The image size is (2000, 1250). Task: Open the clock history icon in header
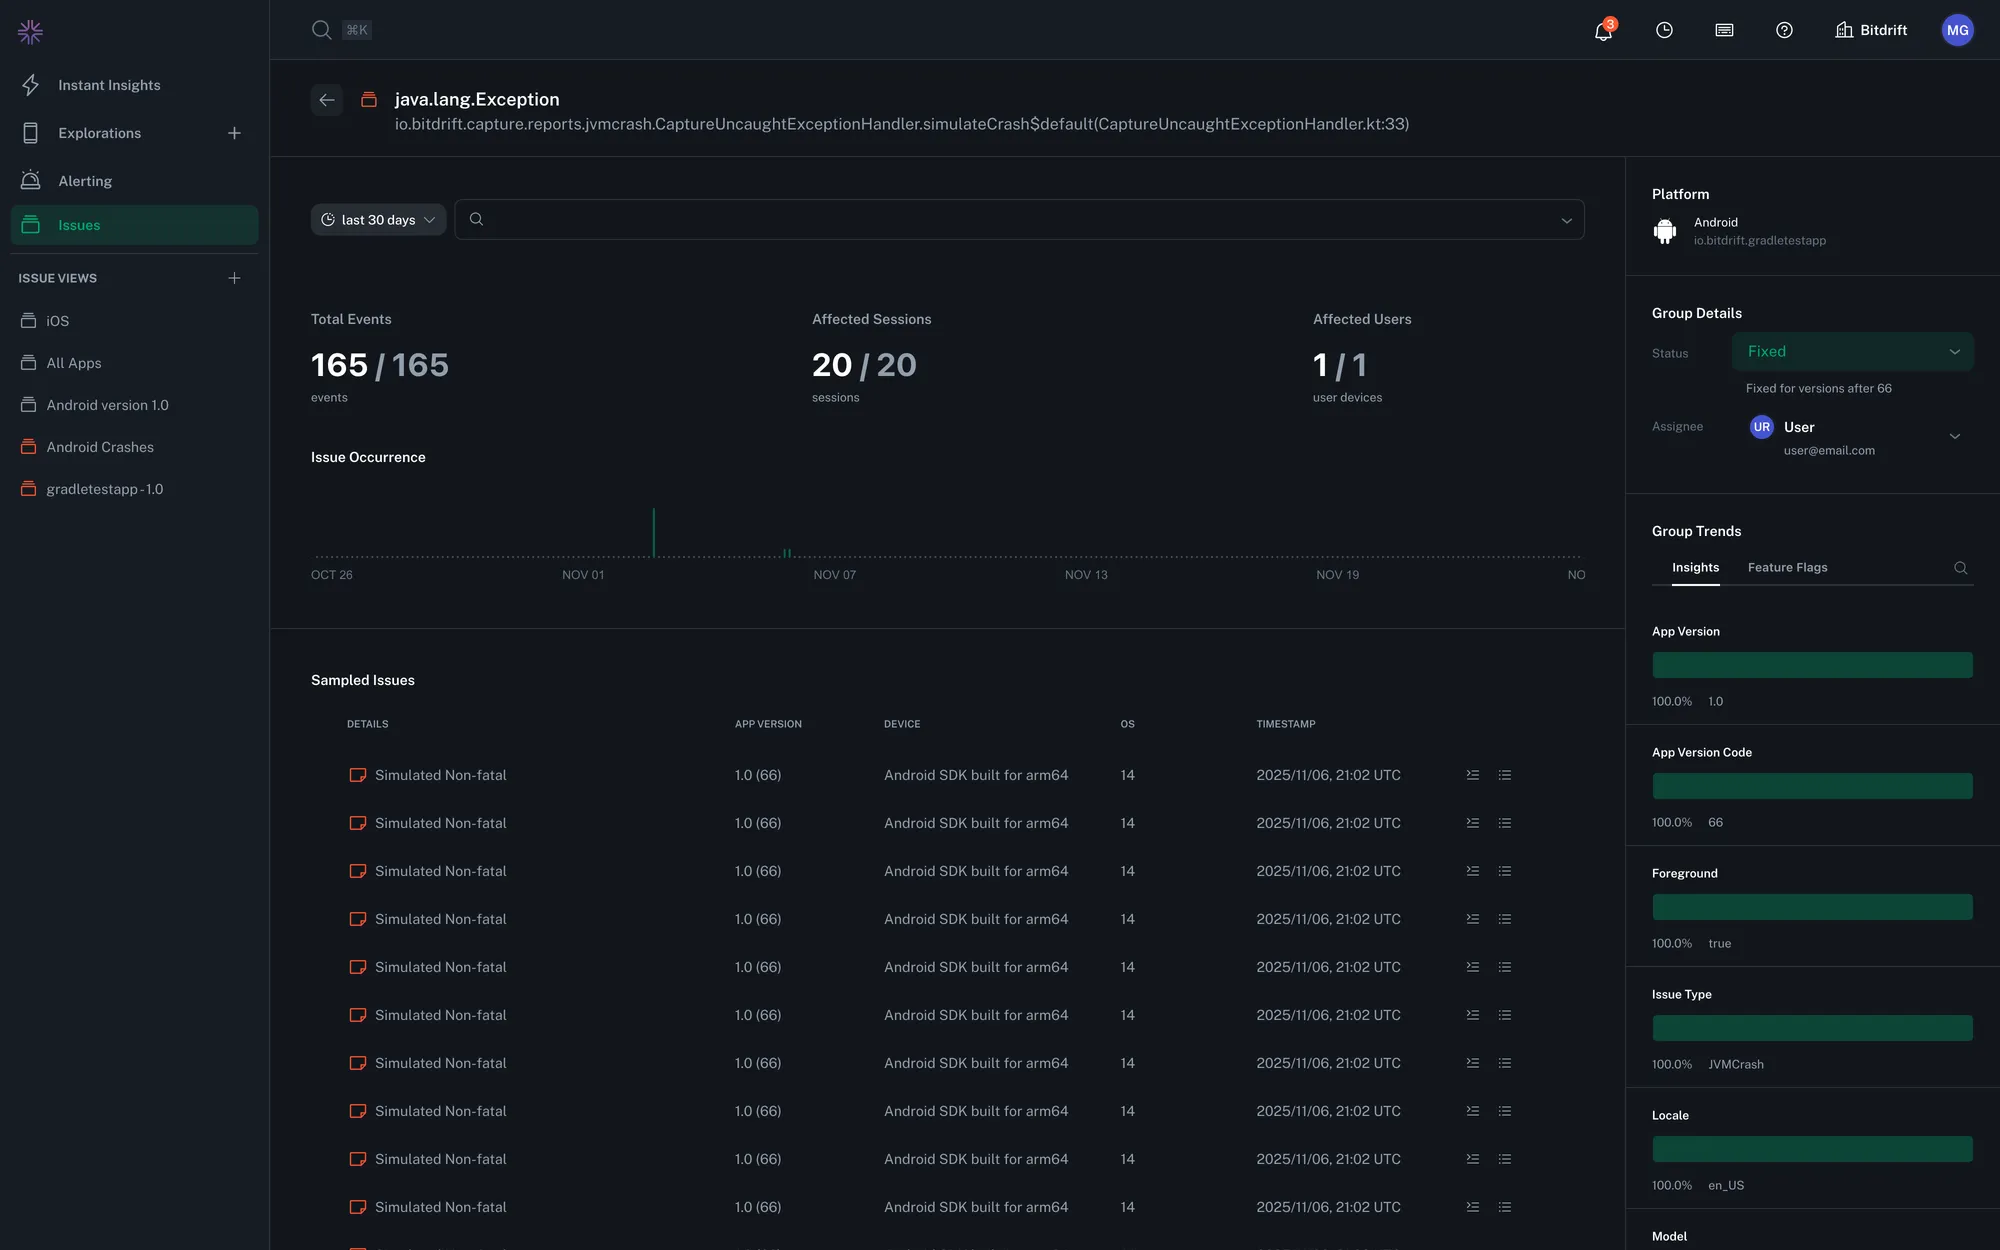click(1664, 31)
